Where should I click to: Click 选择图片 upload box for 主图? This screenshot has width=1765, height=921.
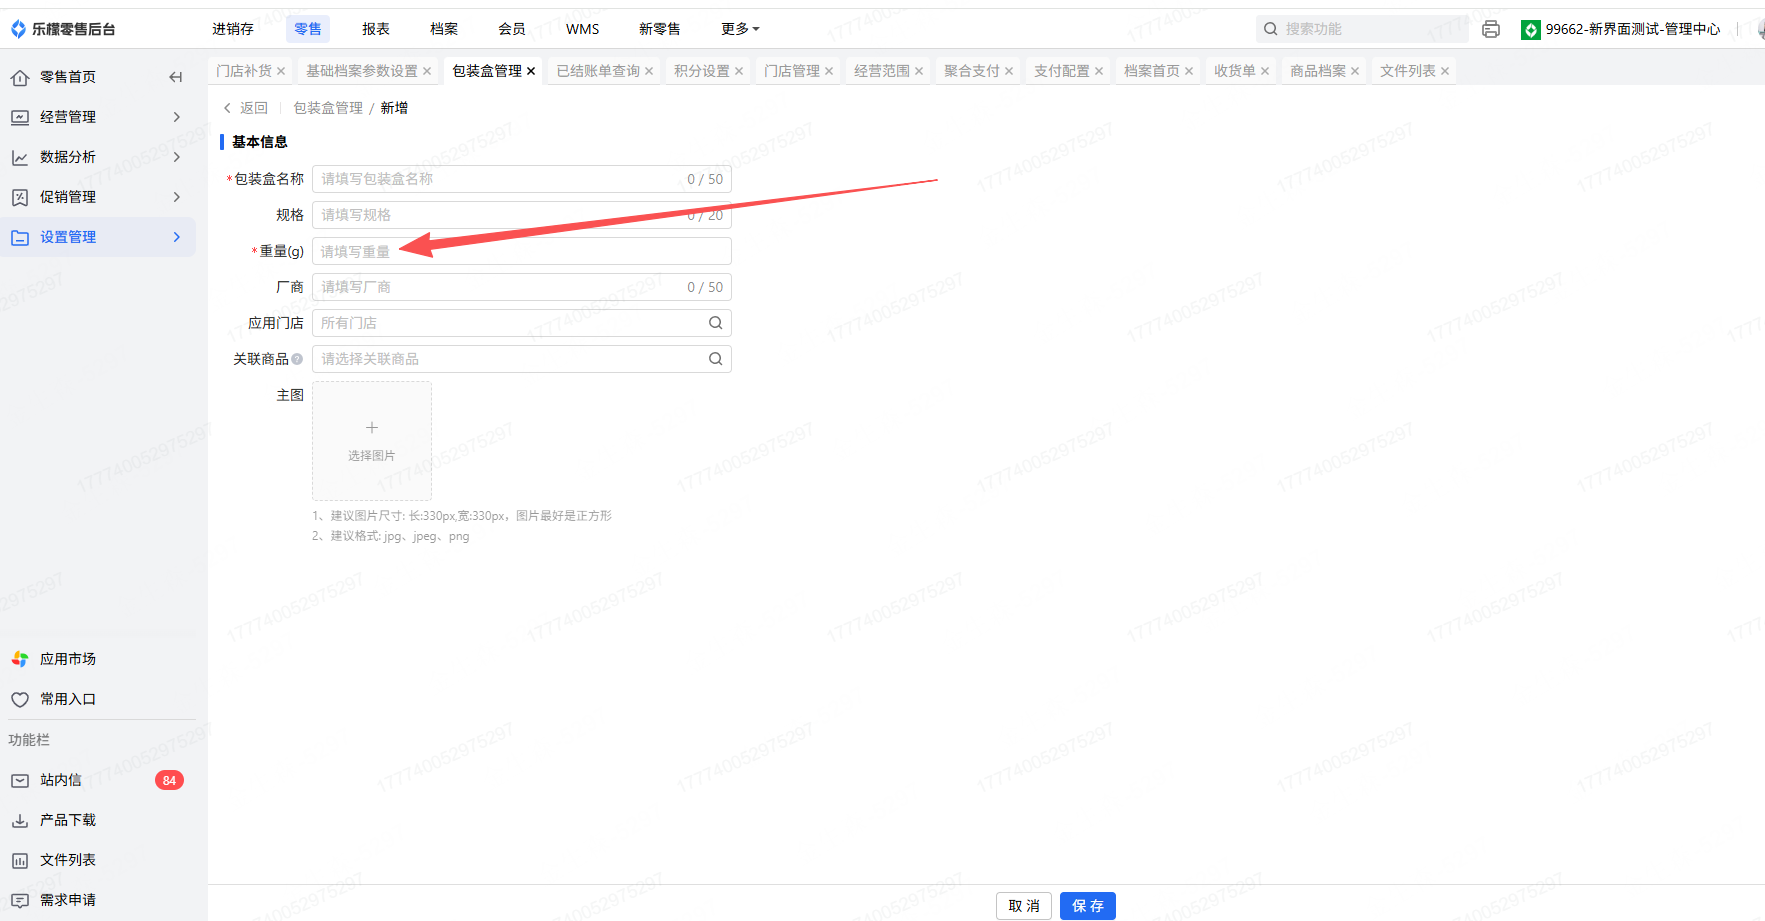(x=372, y=441)
